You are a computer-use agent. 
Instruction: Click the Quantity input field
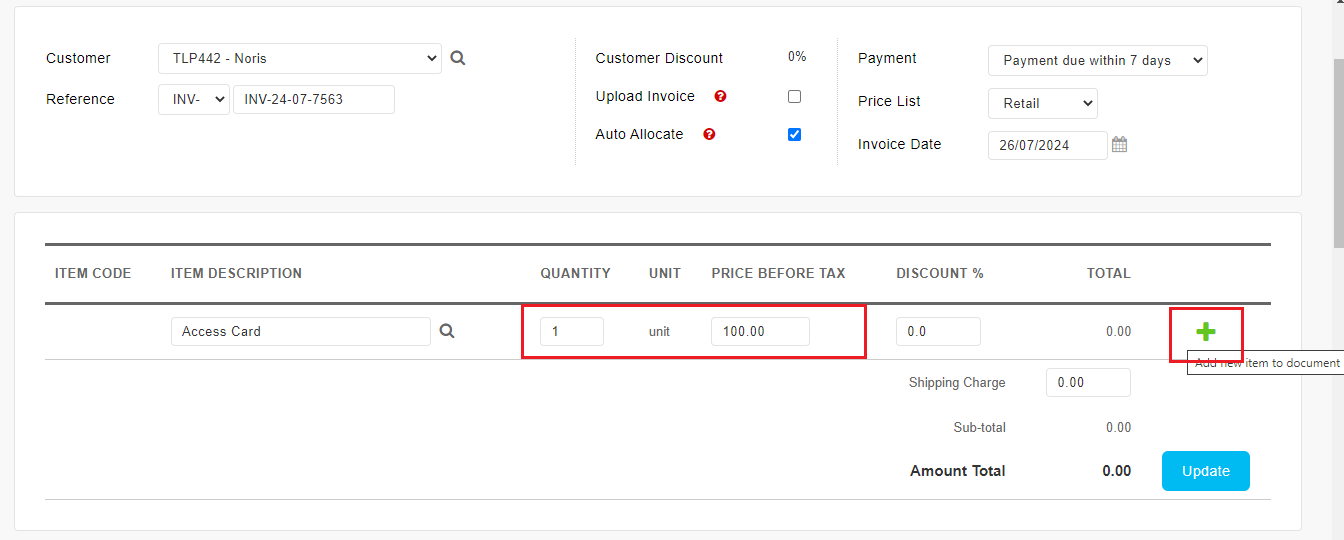tap(572, 331)
